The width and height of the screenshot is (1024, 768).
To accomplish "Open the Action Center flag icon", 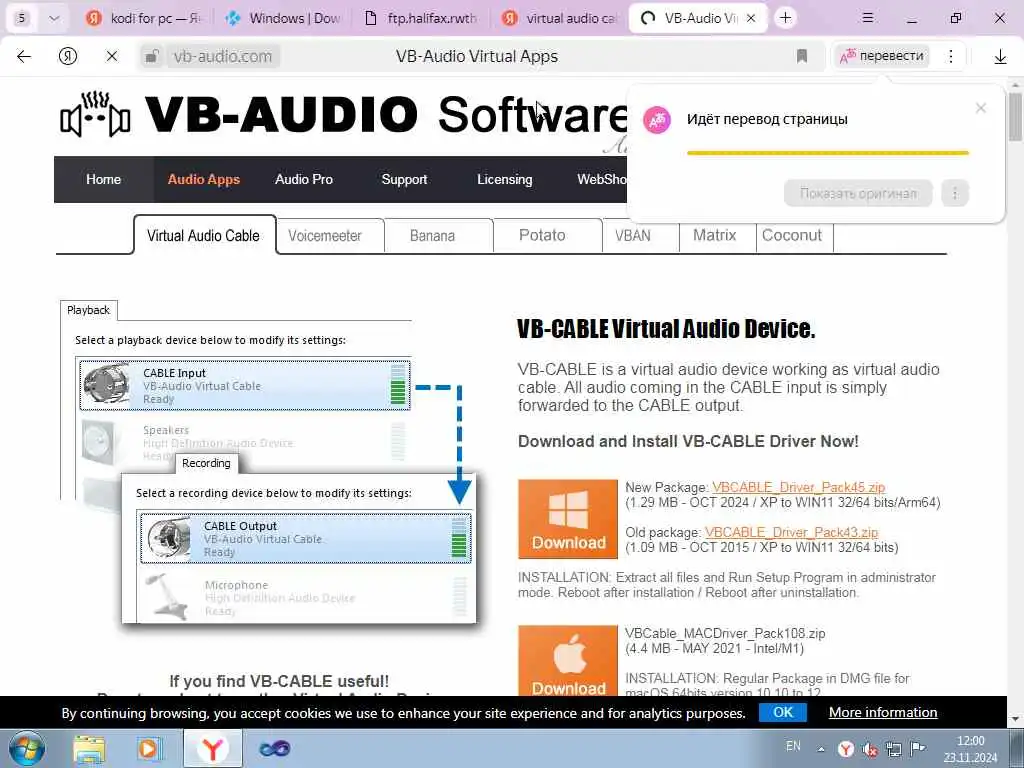I will pos(918,748).
